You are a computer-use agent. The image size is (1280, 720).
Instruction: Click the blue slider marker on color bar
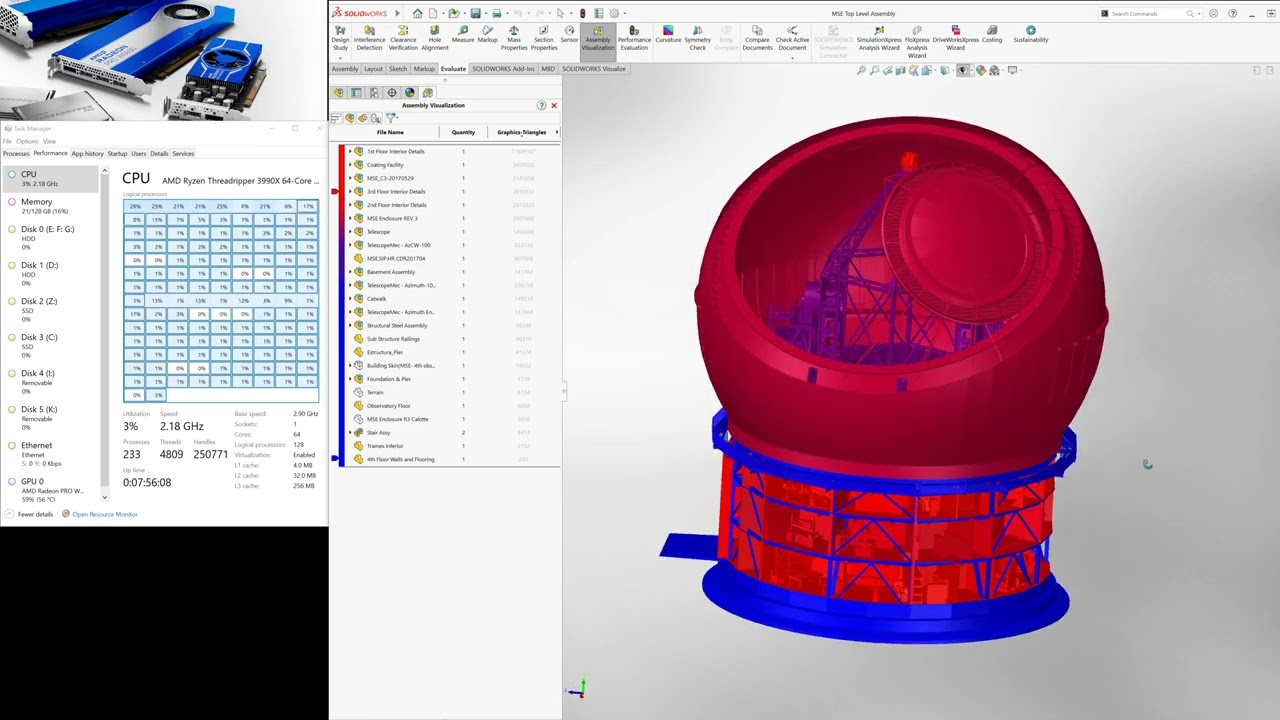point(335,459)
